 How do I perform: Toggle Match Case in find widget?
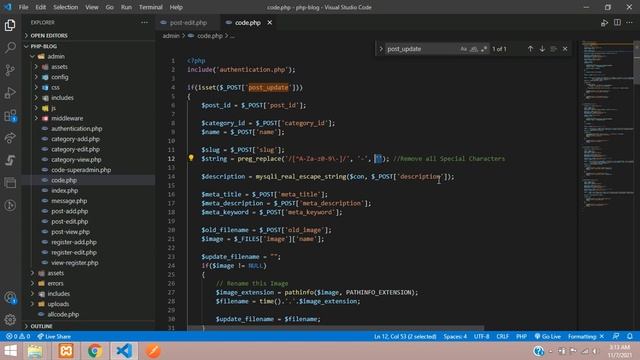(463, 49)
